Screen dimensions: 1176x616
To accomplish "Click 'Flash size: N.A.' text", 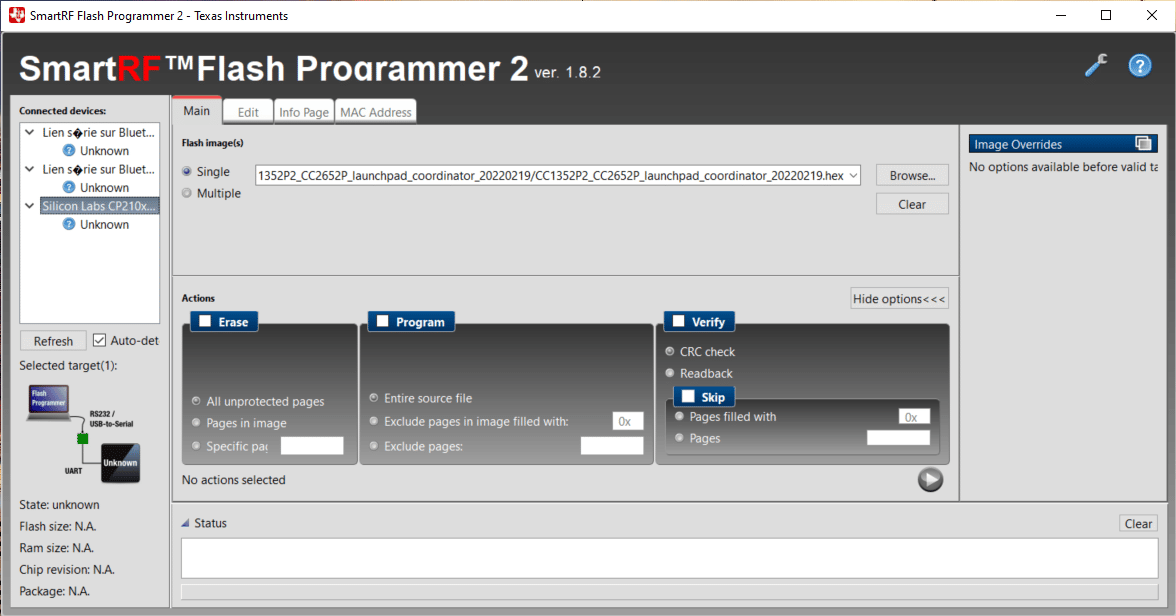I will (58, 526).
